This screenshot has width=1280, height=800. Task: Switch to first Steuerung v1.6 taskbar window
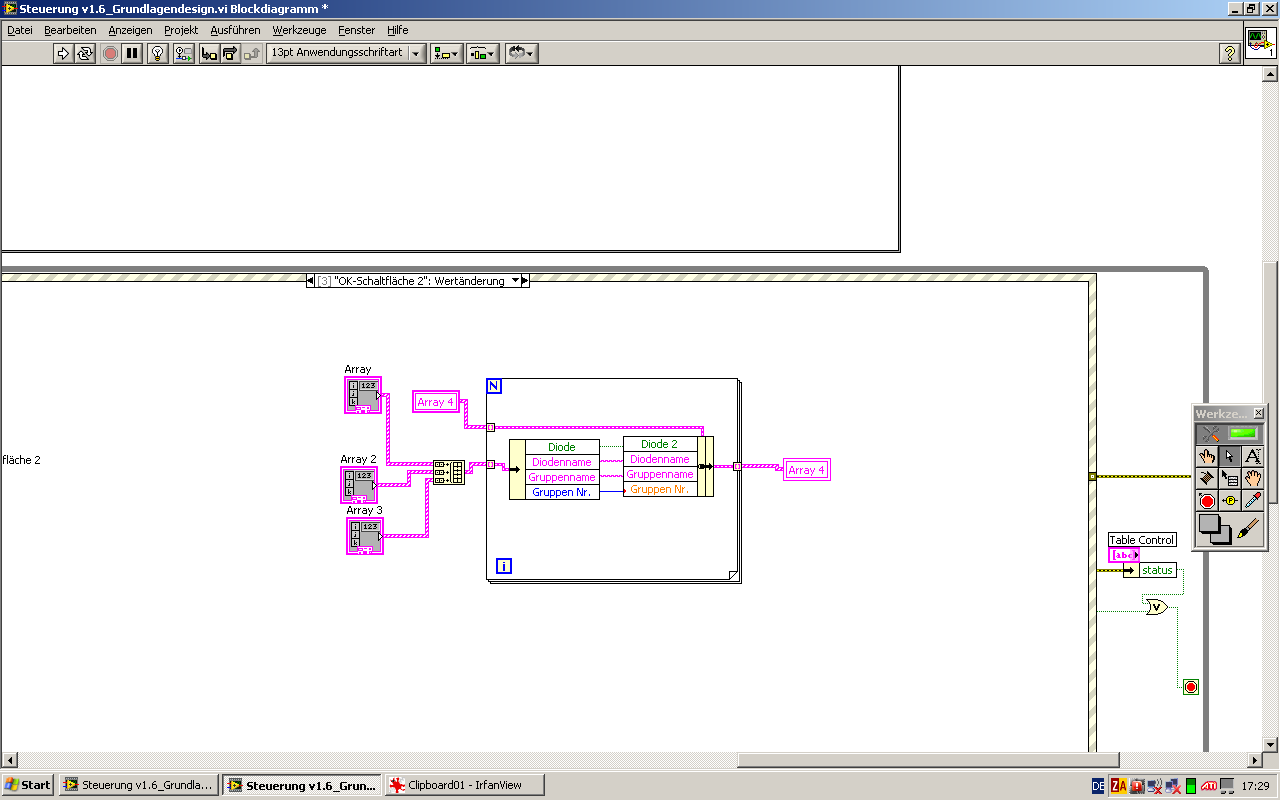click(x=138, y=785)
